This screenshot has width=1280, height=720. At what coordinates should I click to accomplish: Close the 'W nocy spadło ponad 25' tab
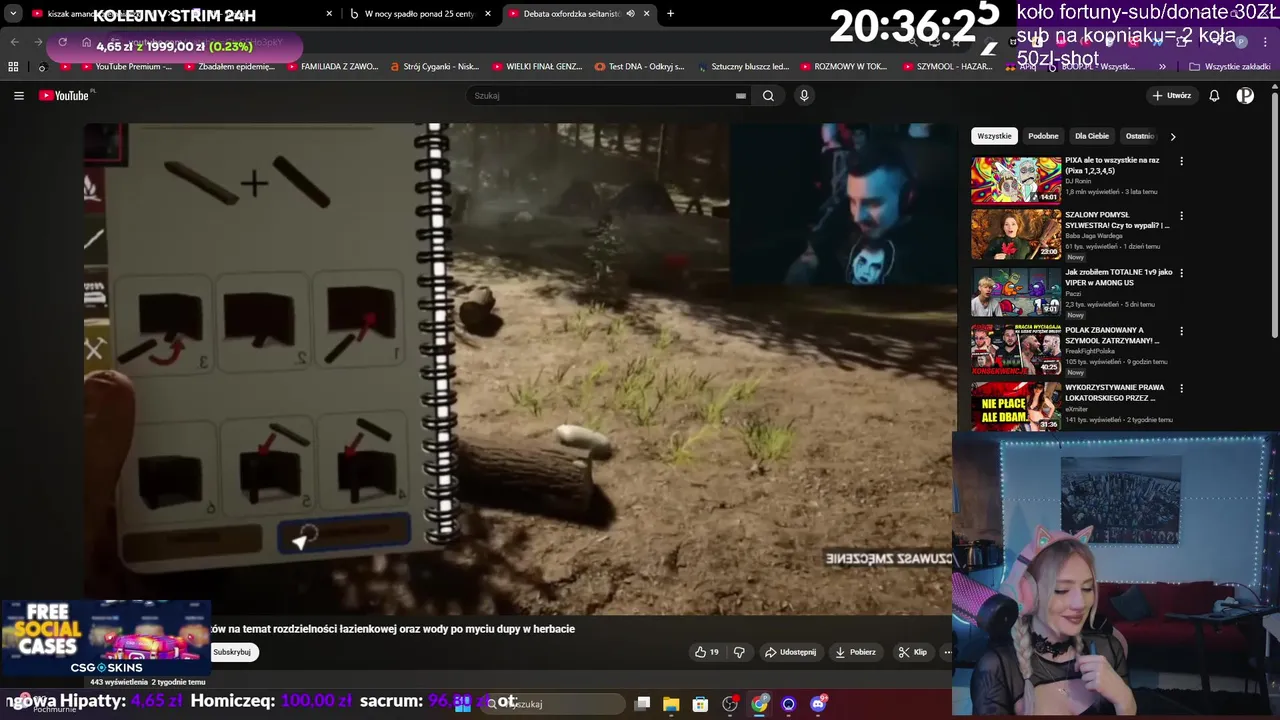(488, 14)
